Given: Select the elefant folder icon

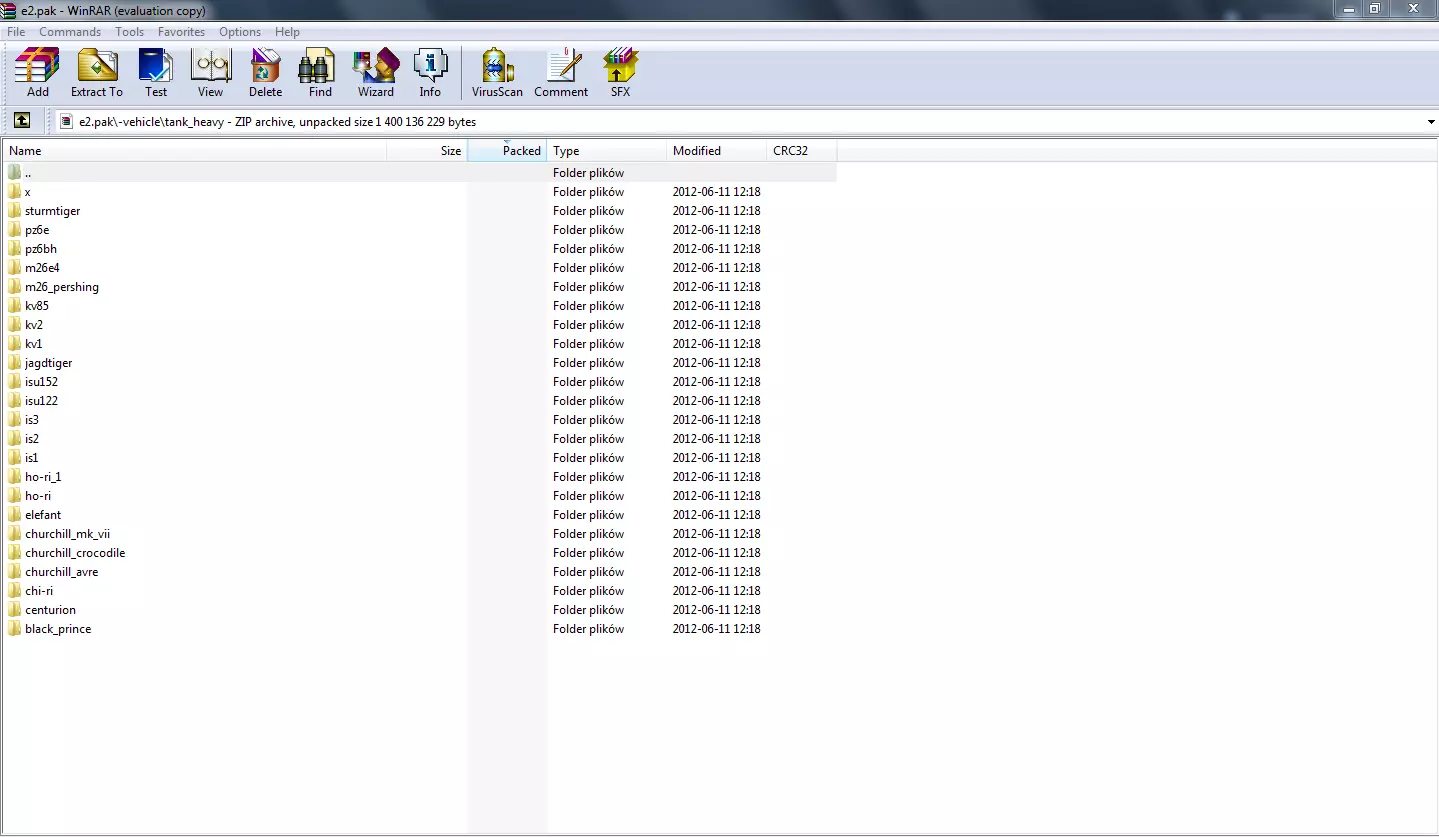Looking at the screenshot, I should pyautogui.click(x=14, y=515).
